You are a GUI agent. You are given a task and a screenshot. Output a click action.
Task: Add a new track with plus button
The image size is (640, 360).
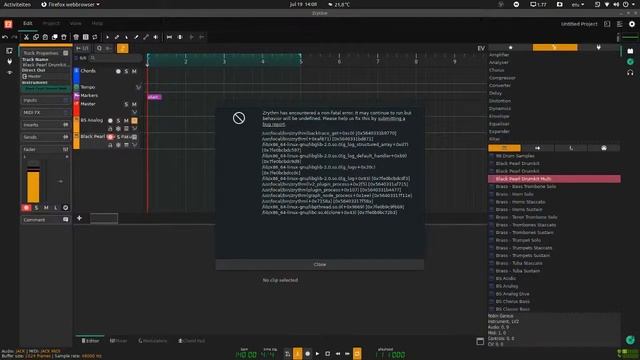click(x=79, y=218)
